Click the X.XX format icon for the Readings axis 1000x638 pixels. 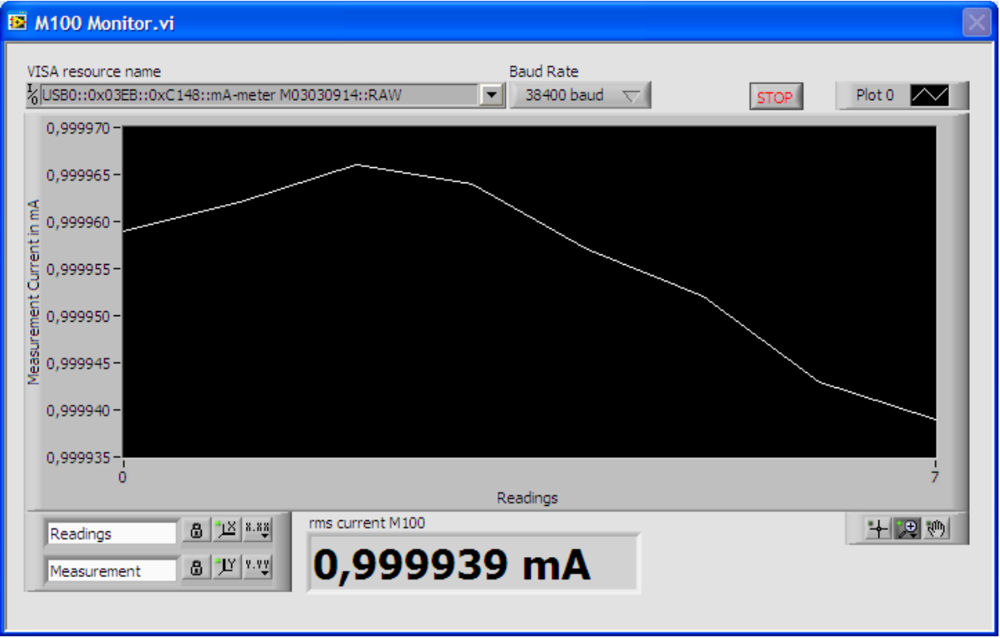256,530
